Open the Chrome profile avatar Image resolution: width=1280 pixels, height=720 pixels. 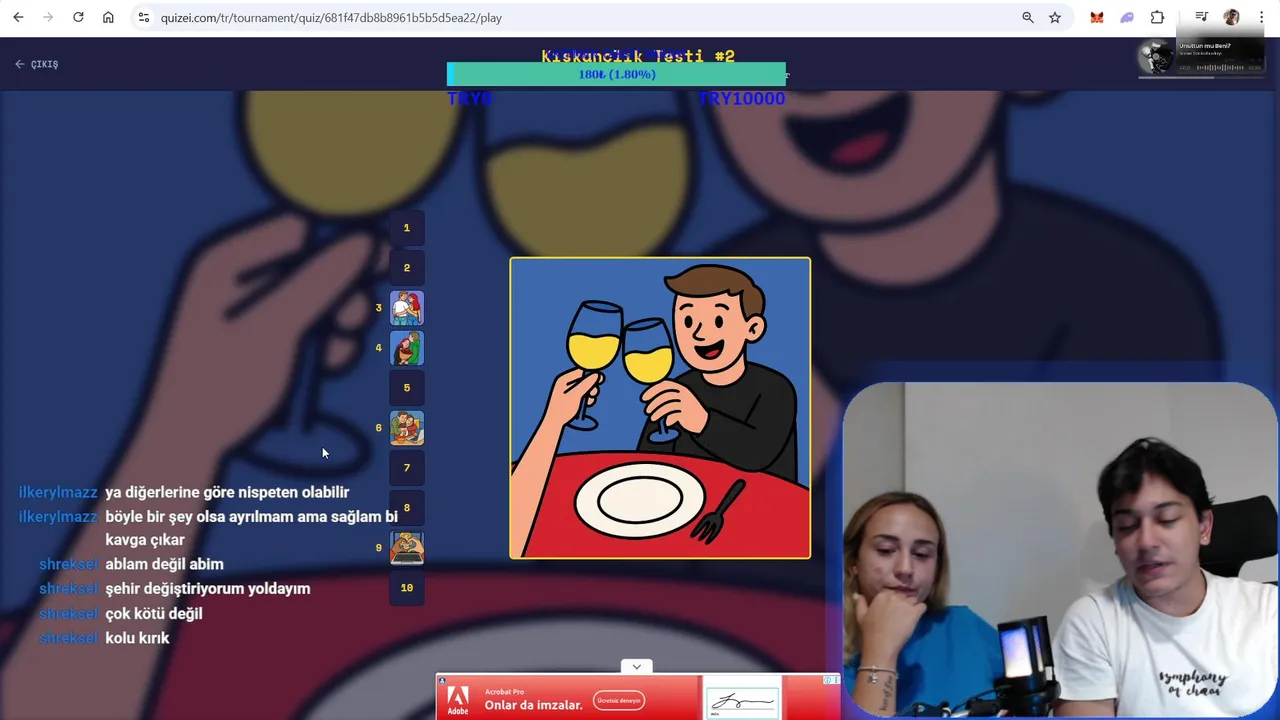click(x=1231, y=17)
